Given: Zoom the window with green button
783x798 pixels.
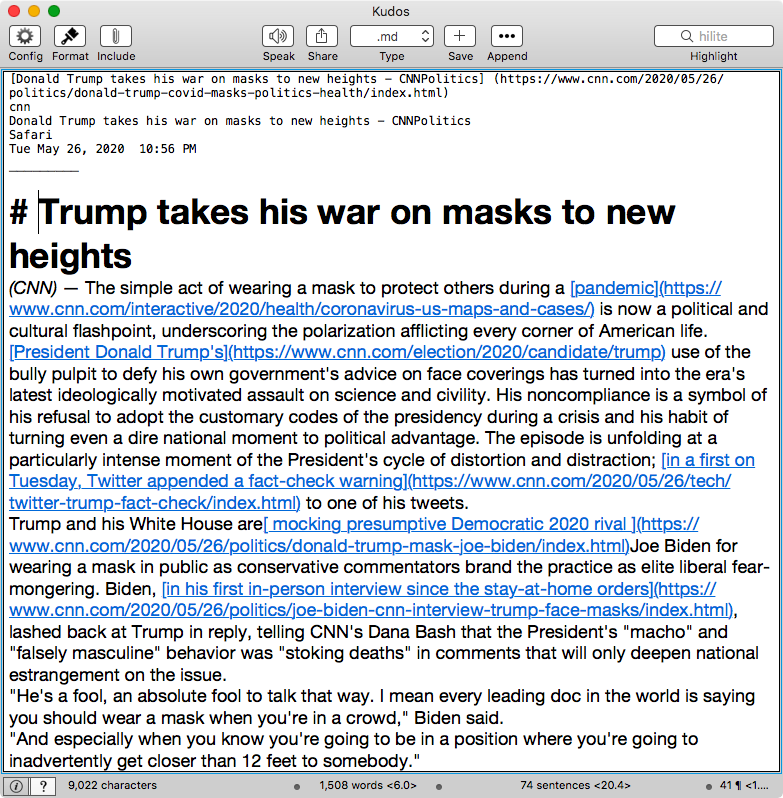Looking at the screenshot, I should [54, 11].
